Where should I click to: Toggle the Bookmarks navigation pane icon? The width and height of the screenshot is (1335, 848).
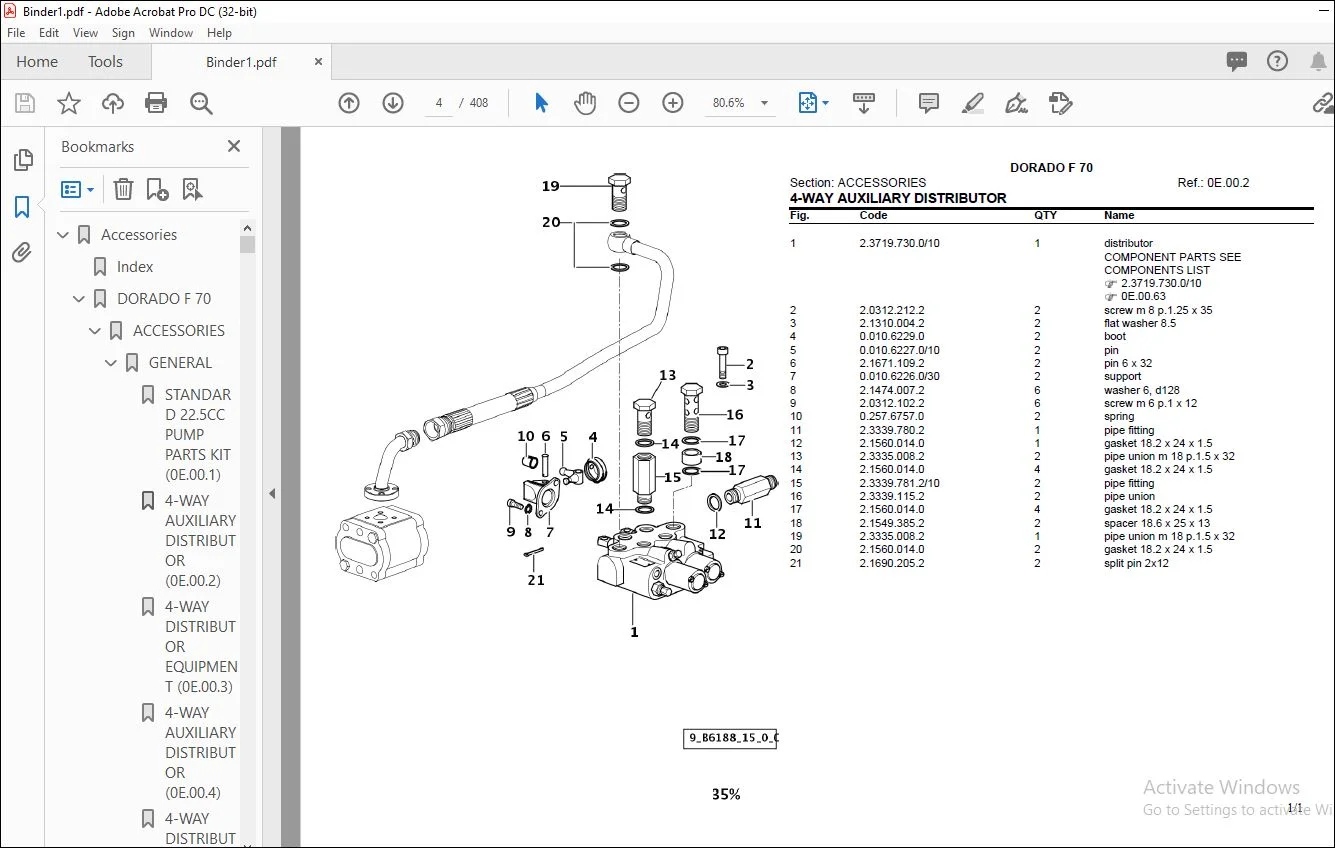pyautogui.click(x=22, y=207)
